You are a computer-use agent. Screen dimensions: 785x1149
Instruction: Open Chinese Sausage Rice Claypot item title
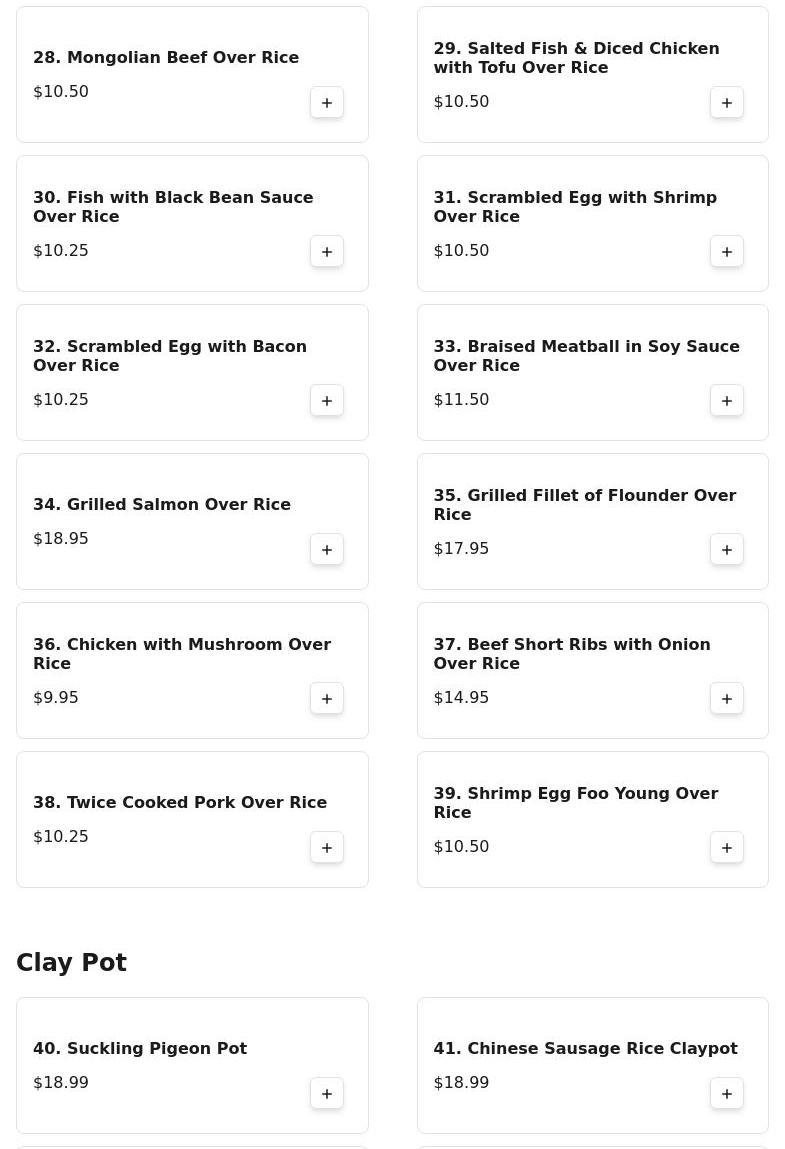pyautogui.click(x=585, y=1049)
